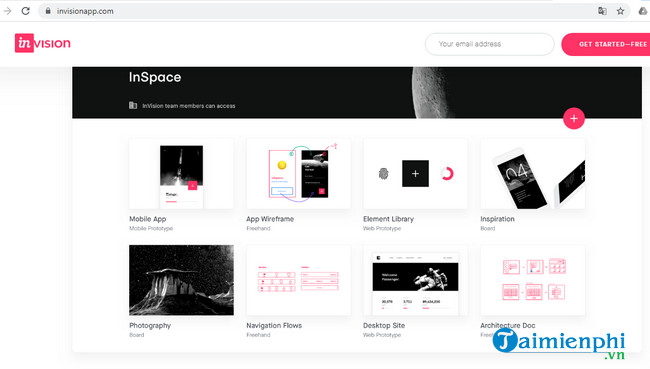
Task: Open the App Wireframe thumbnail
Action: (298, 174)
